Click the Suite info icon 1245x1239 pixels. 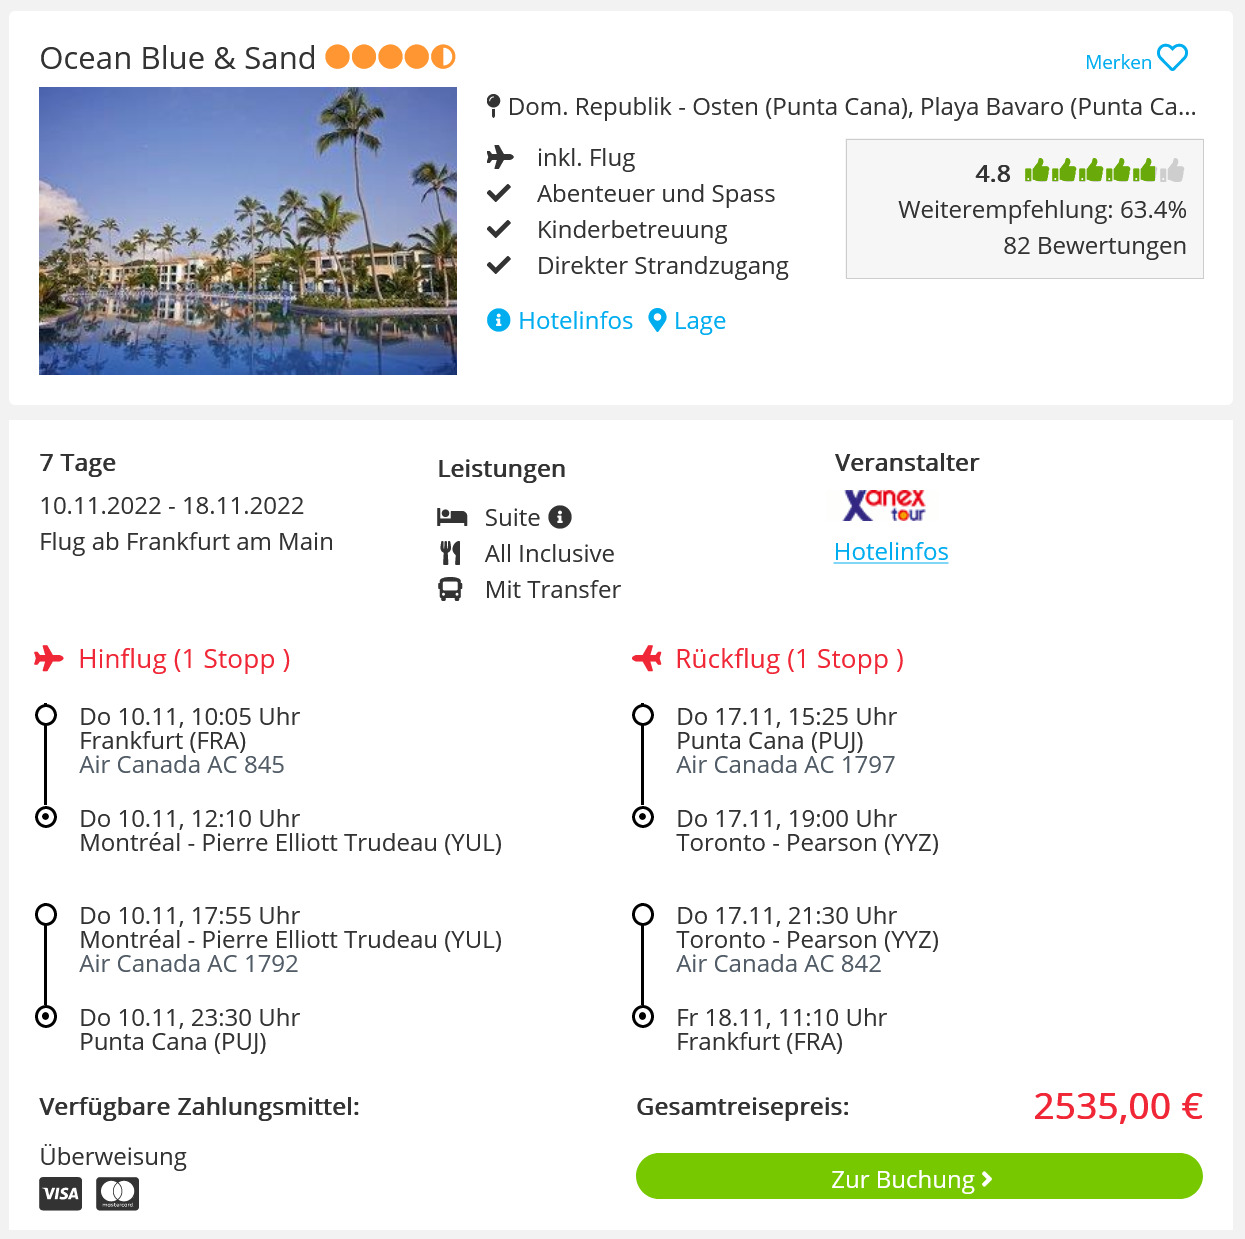point(560,517)
